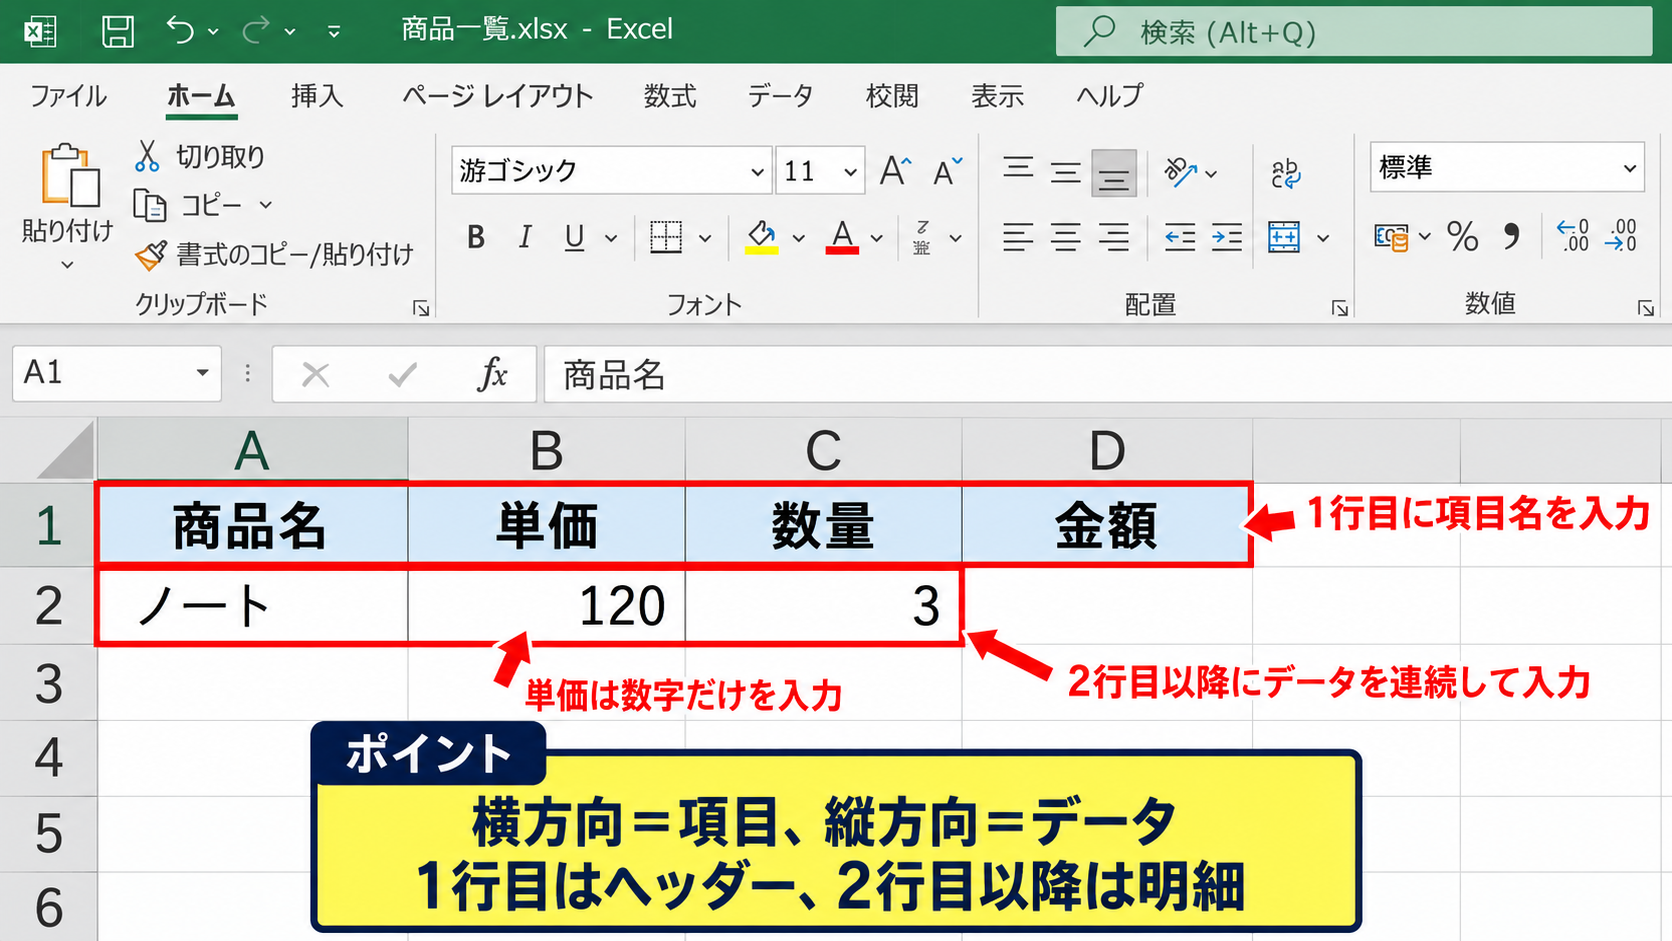Open the ファイル tab

click(68, 96)
